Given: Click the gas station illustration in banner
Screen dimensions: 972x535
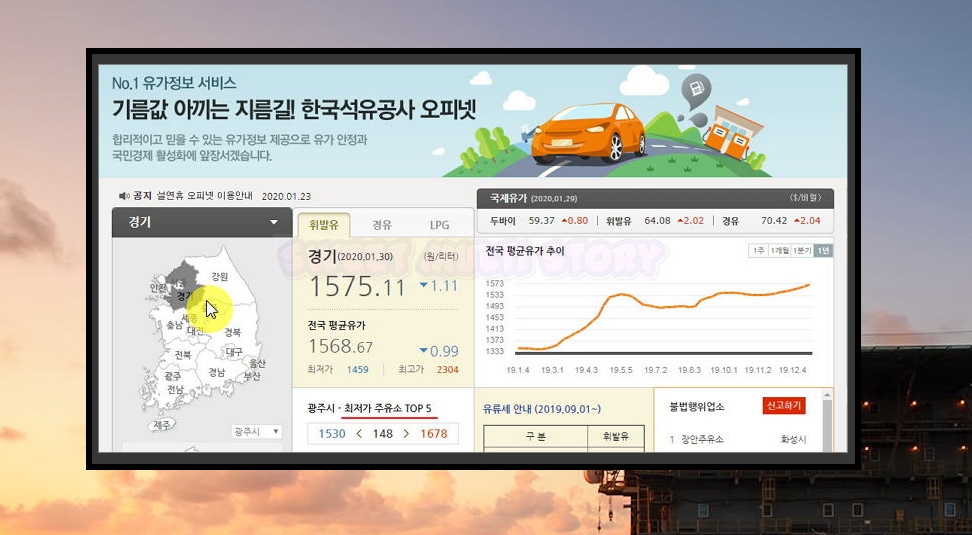Looking at the screenshot, I should 734,133.
